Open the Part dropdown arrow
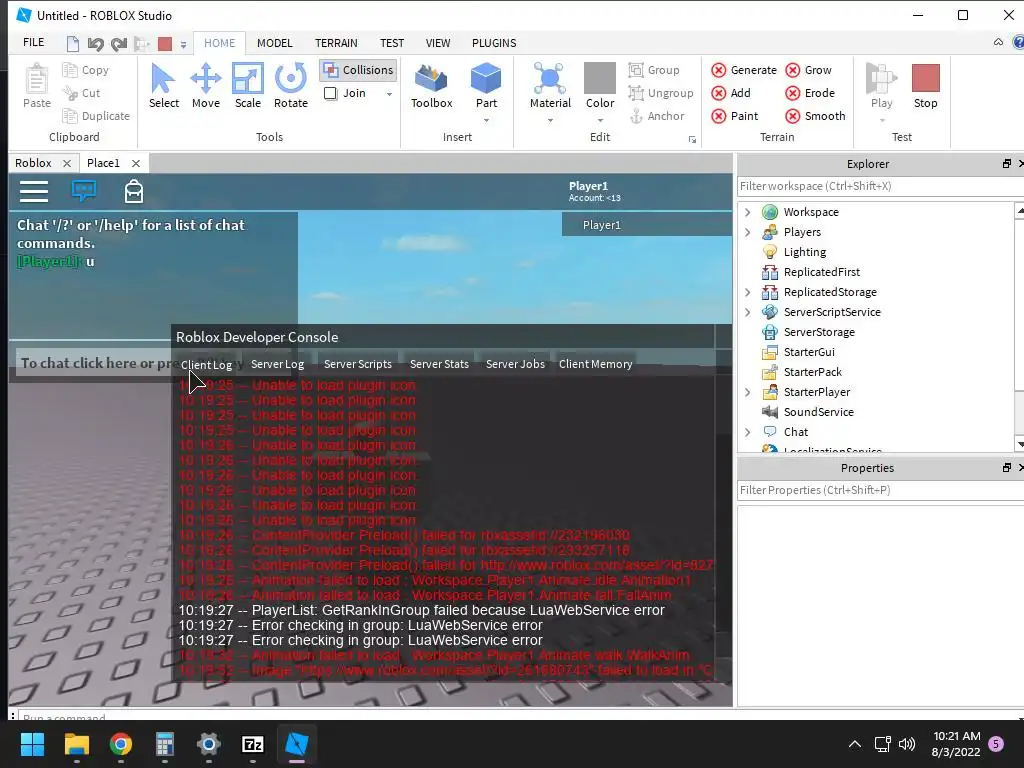 click(x=486, y=120)
